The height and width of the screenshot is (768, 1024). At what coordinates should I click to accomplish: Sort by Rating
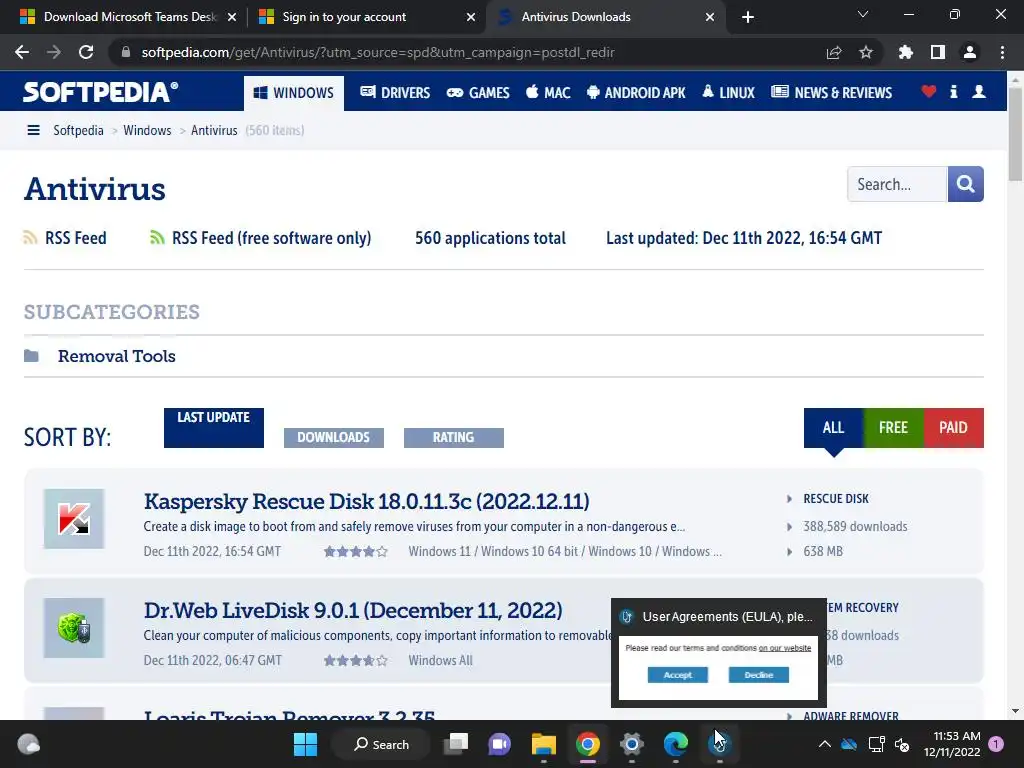(x=454, y=438)
